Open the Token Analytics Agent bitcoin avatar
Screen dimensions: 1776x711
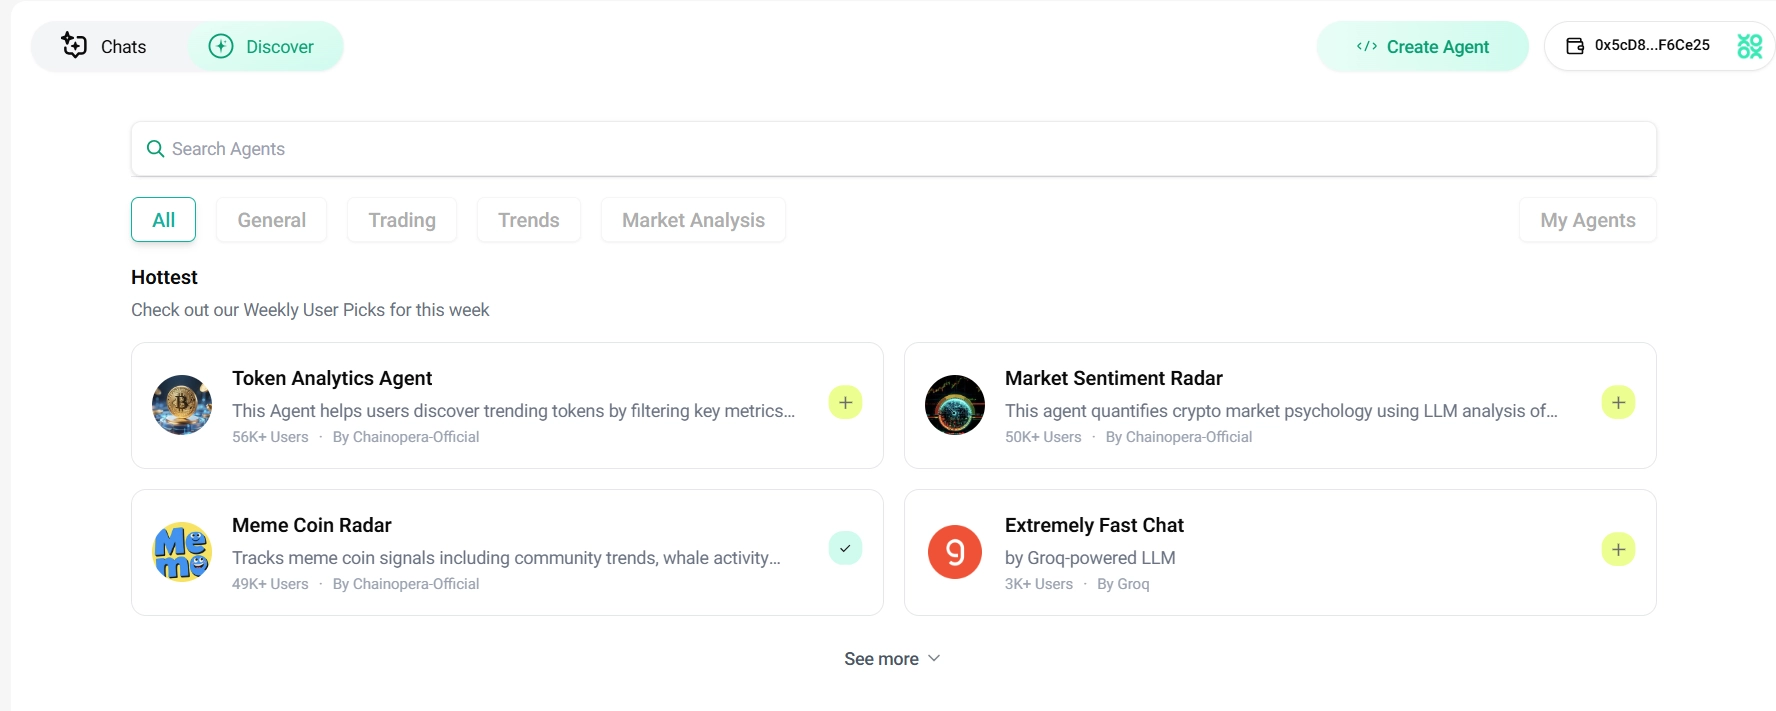coord(182,405)
